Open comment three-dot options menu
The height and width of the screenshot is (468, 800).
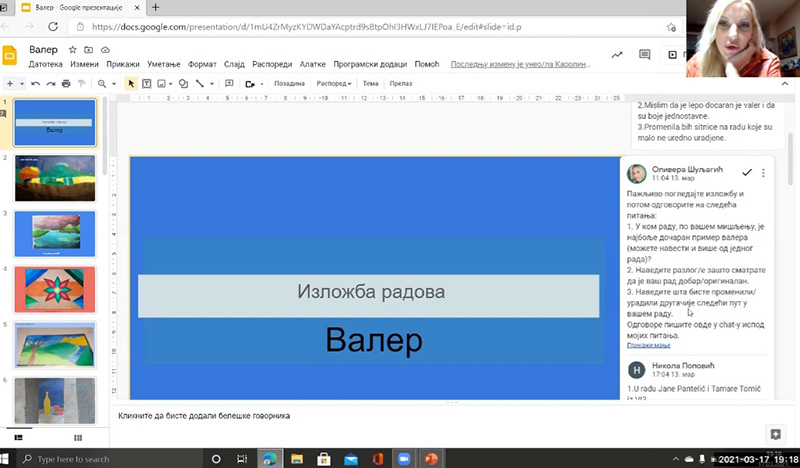(763, 173)
